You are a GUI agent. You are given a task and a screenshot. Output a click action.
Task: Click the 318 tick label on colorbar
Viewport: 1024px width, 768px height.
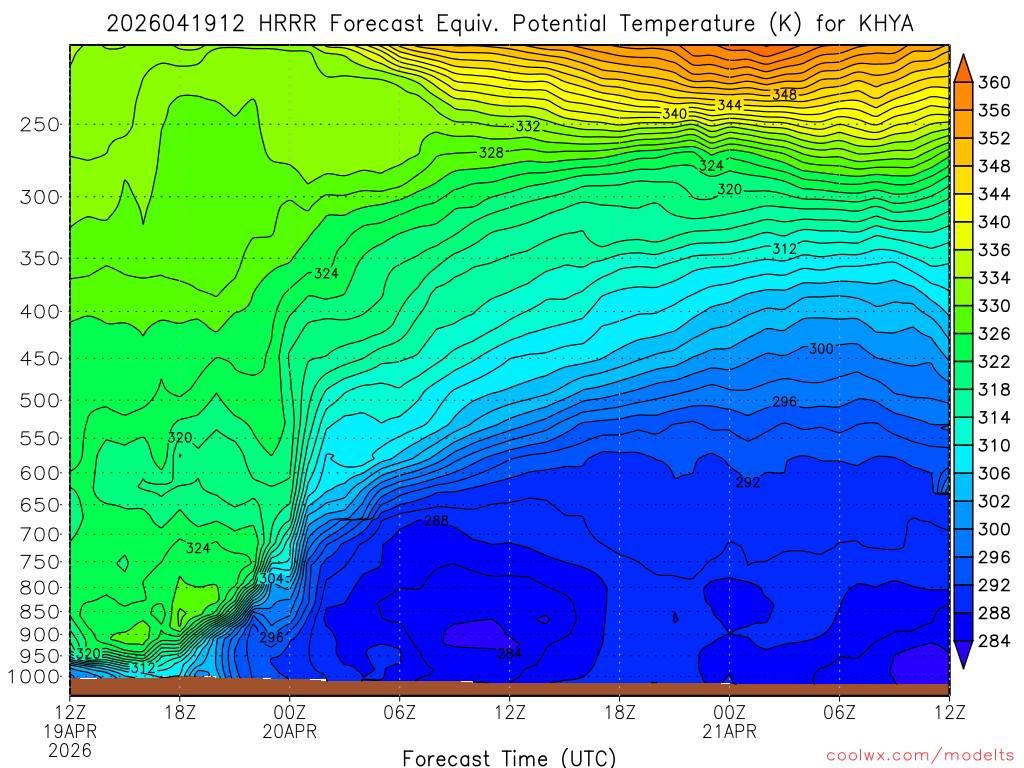(993, 390)
